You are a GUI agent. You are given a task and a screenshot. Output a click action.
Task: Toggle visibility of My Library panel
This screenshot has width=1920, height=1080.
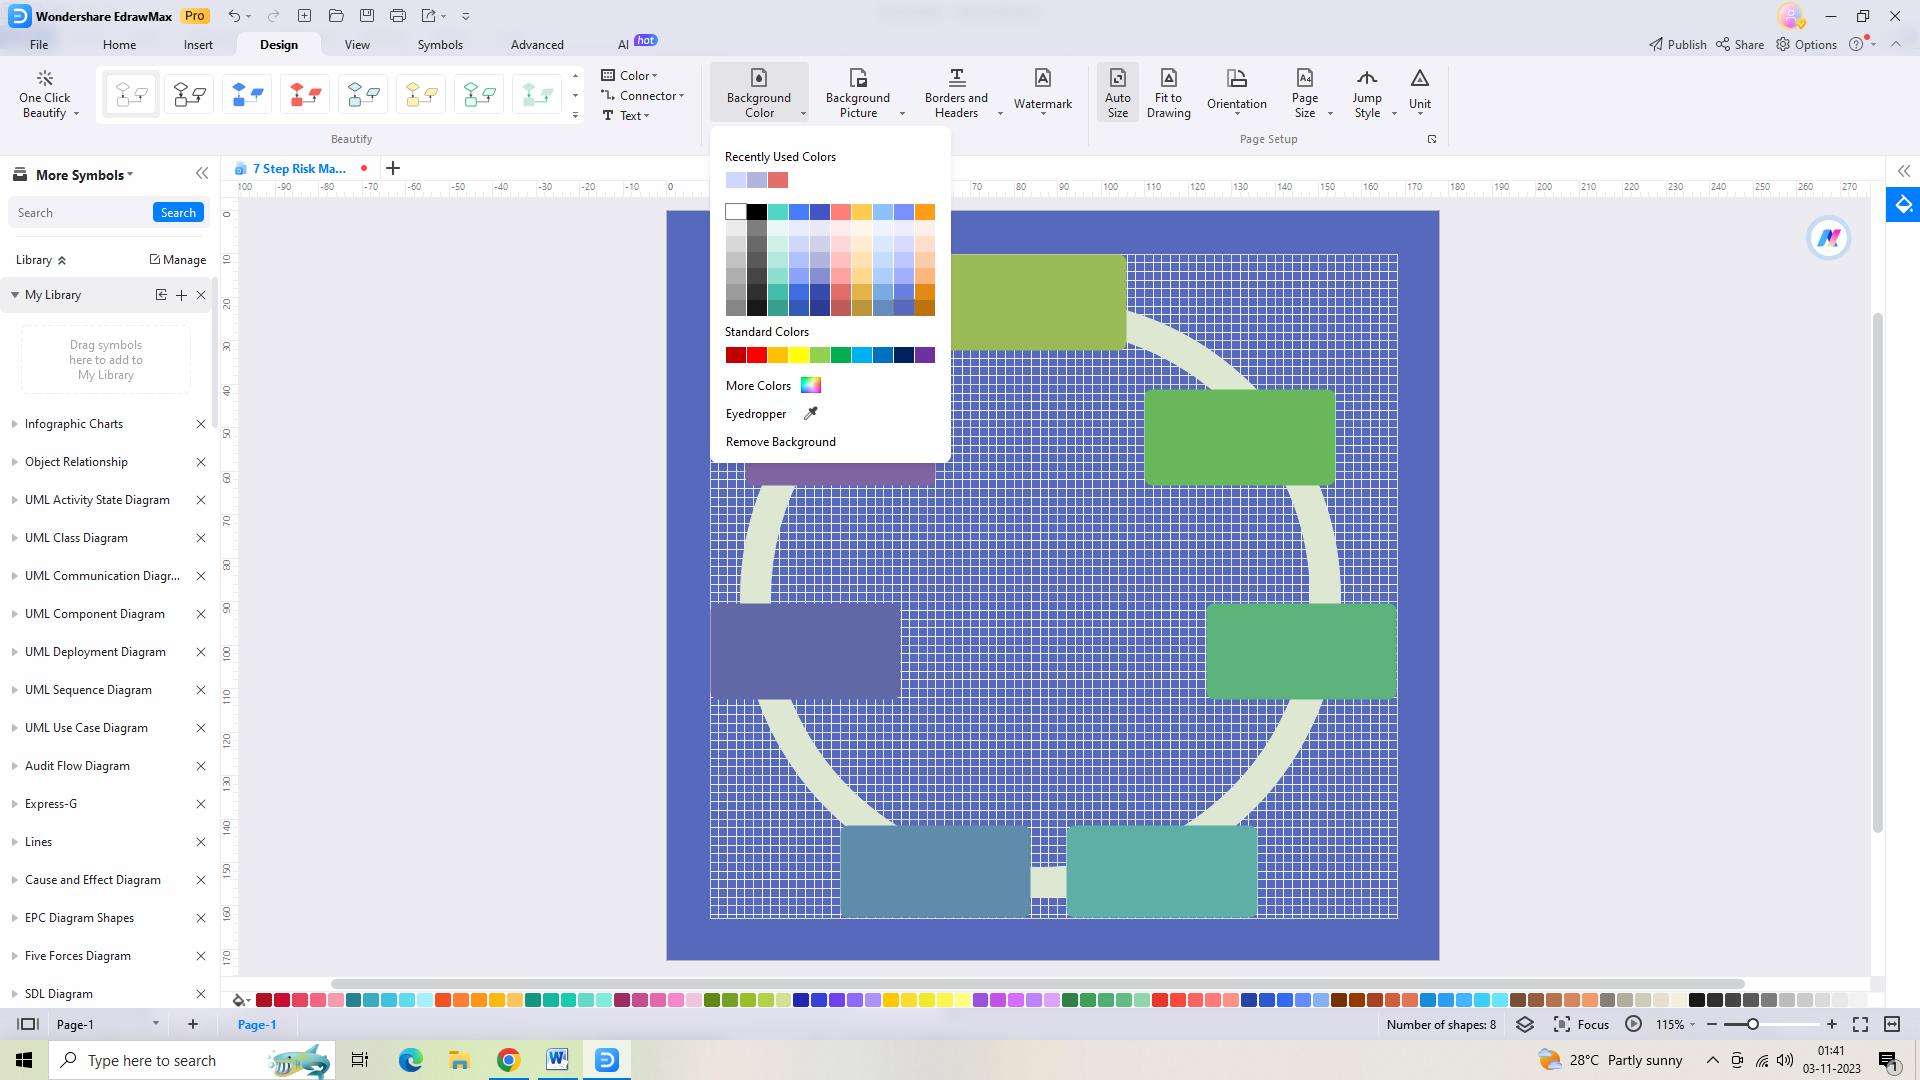(13, 294)
